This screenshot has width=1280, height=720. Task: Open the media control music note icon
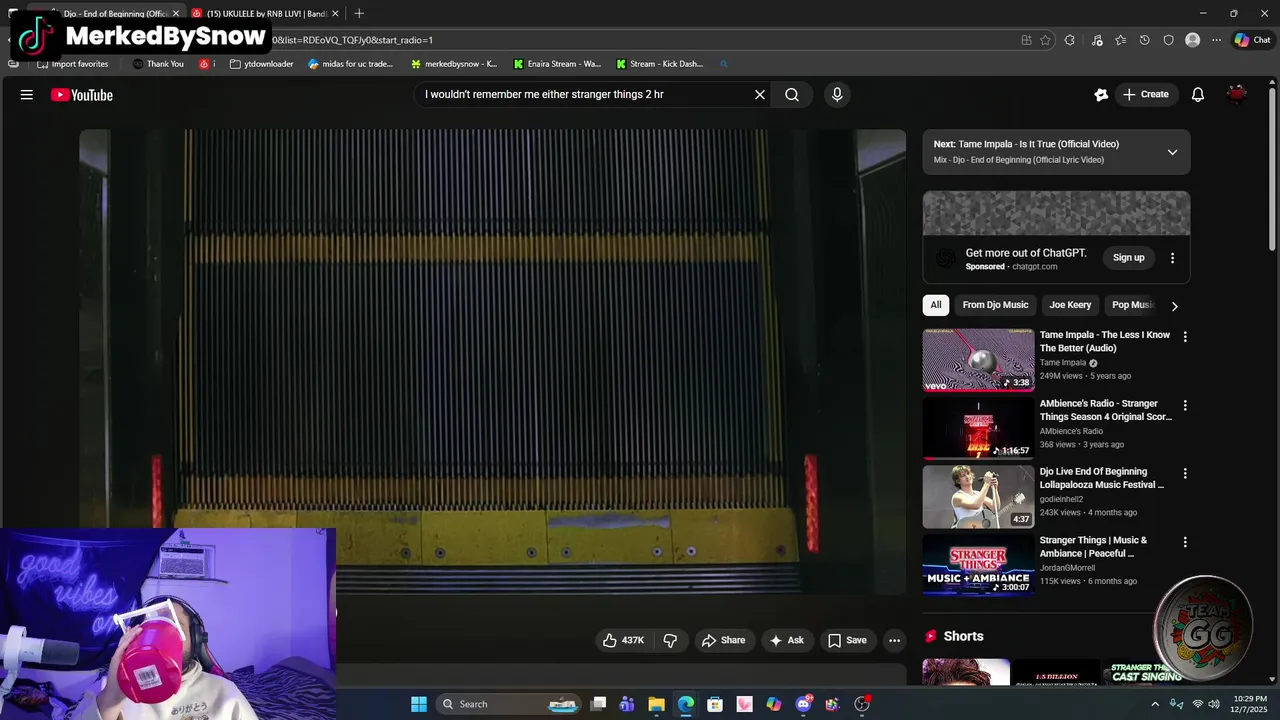tap(1097, 40)
